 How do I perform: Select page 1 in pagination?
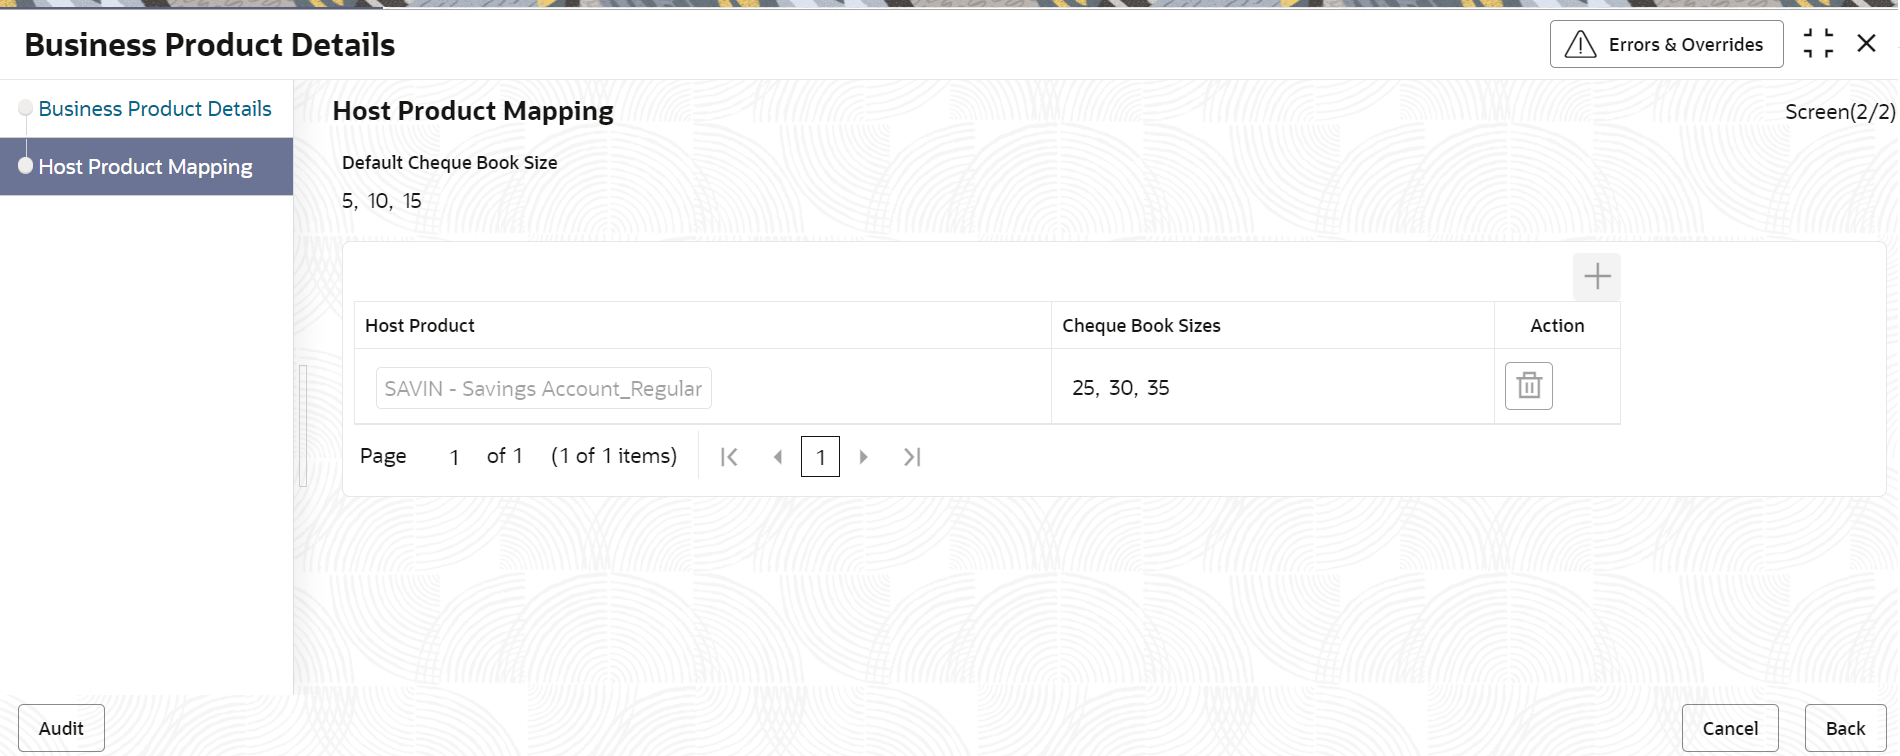pyautogui.click(x=820, y=457)
